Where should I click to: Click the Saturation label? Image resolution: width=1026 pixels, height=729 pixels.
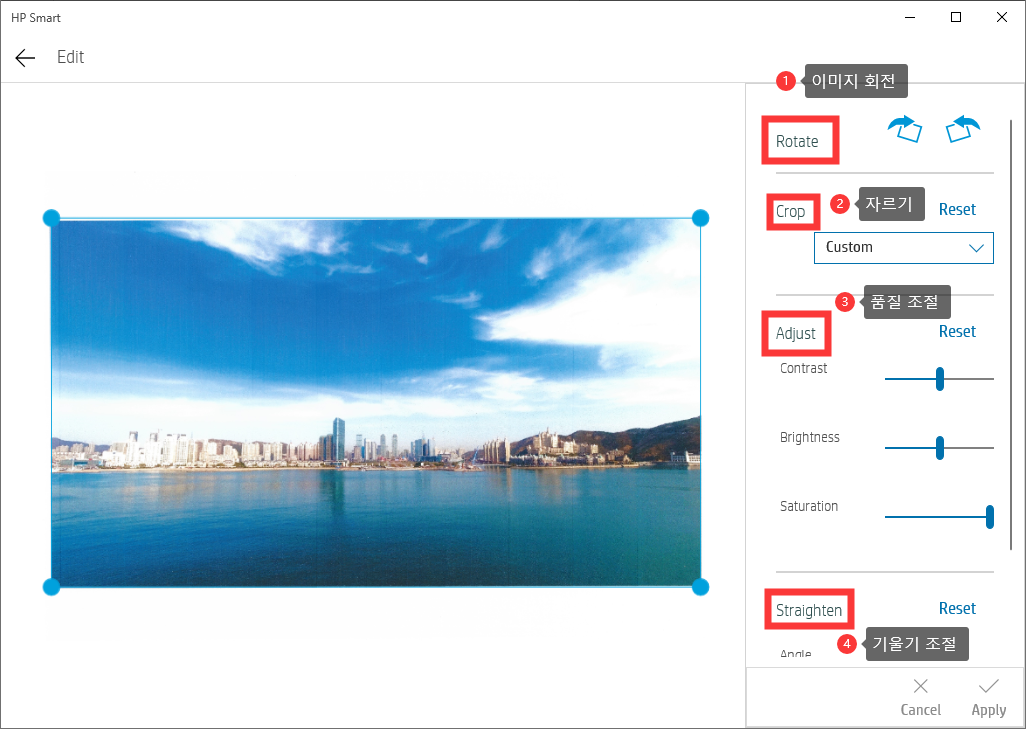(x=809, y=506)
